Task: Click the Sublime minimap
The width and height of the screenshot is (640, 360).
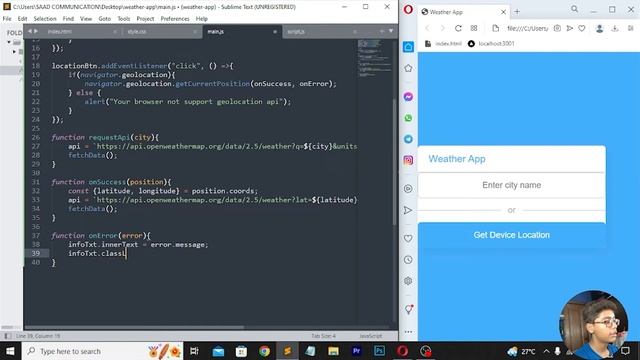Action: point(374,58)
